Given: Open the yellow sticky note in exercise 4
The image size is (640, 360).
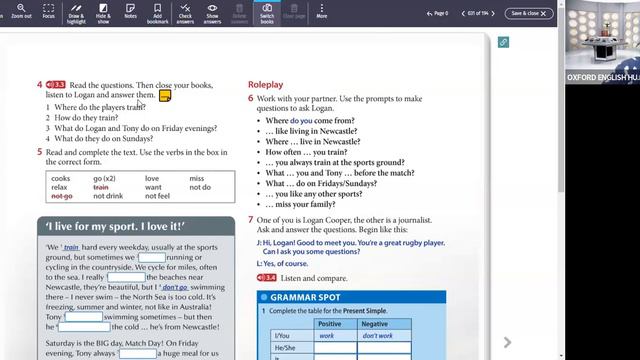Looking at the screenshot, I should 165,96.
